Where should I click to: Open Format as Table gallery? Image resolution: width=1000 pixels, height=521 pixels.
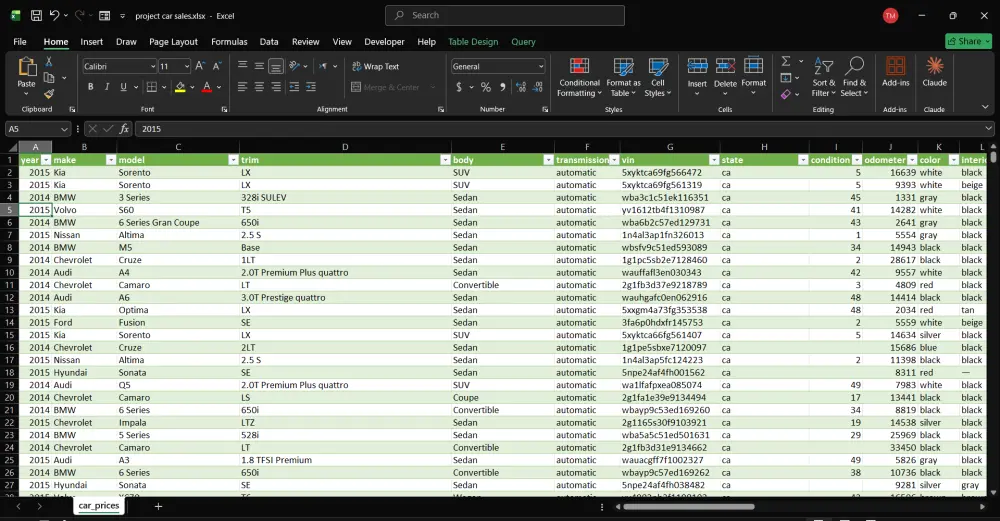[x=623, y=77]
